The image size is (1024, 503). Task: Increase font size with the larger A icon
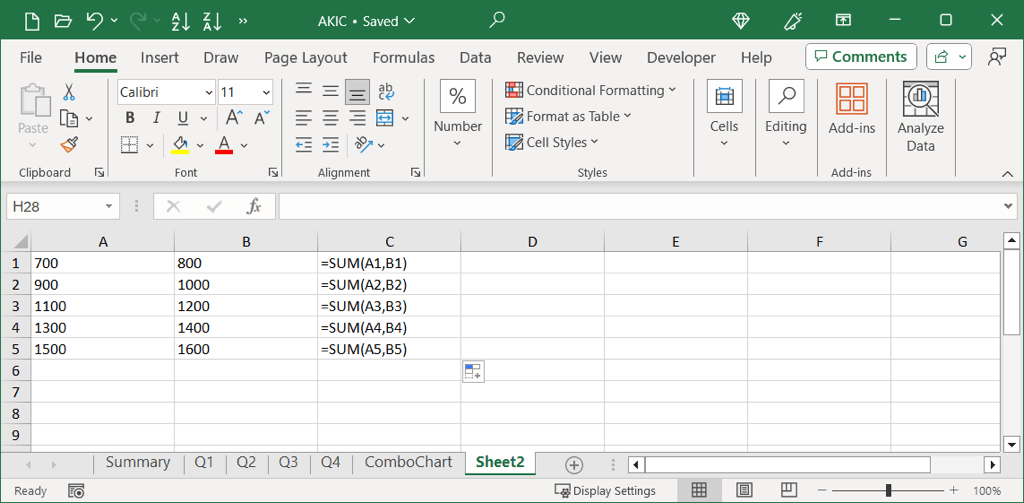(234, 118)
